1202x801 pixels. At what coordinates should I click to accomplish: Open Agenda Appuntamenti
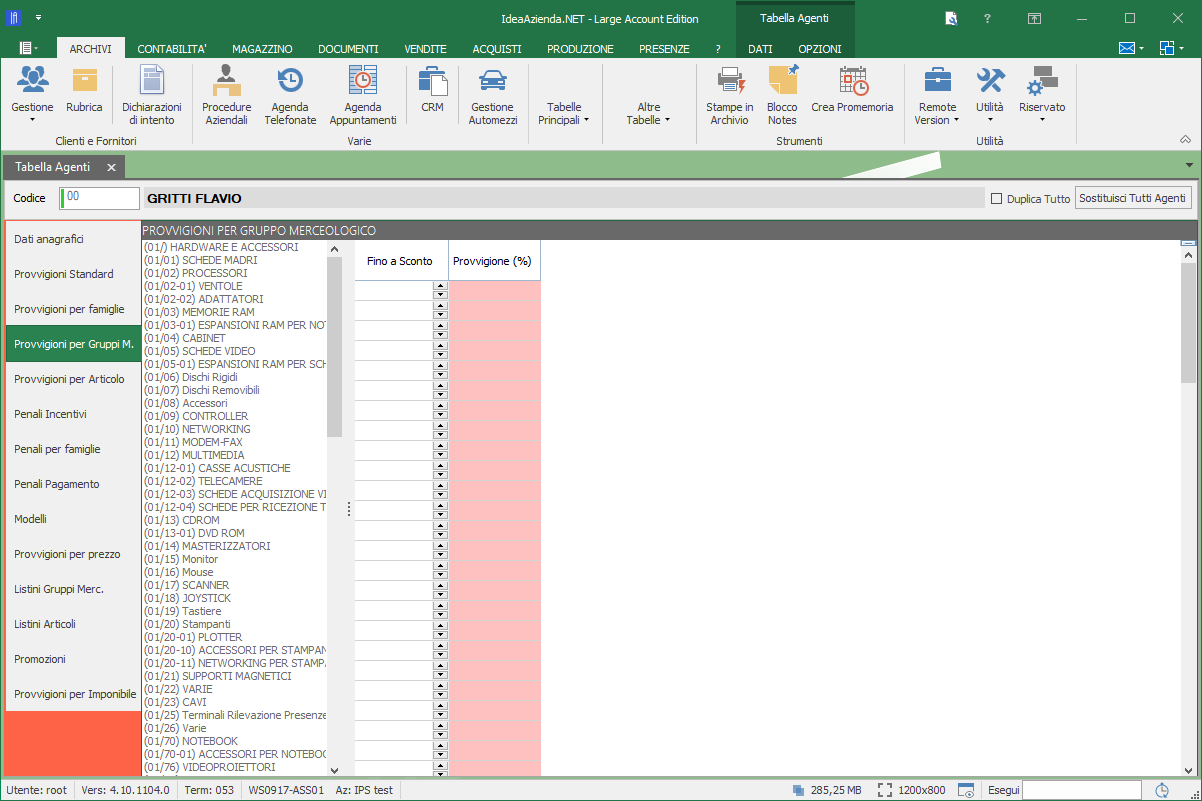(363, 96)
